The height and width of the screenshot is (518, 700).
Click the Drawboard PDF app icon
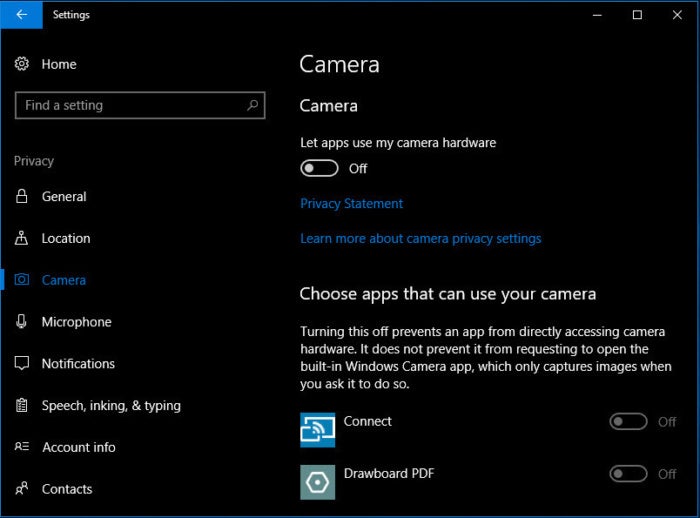point(317,482)
